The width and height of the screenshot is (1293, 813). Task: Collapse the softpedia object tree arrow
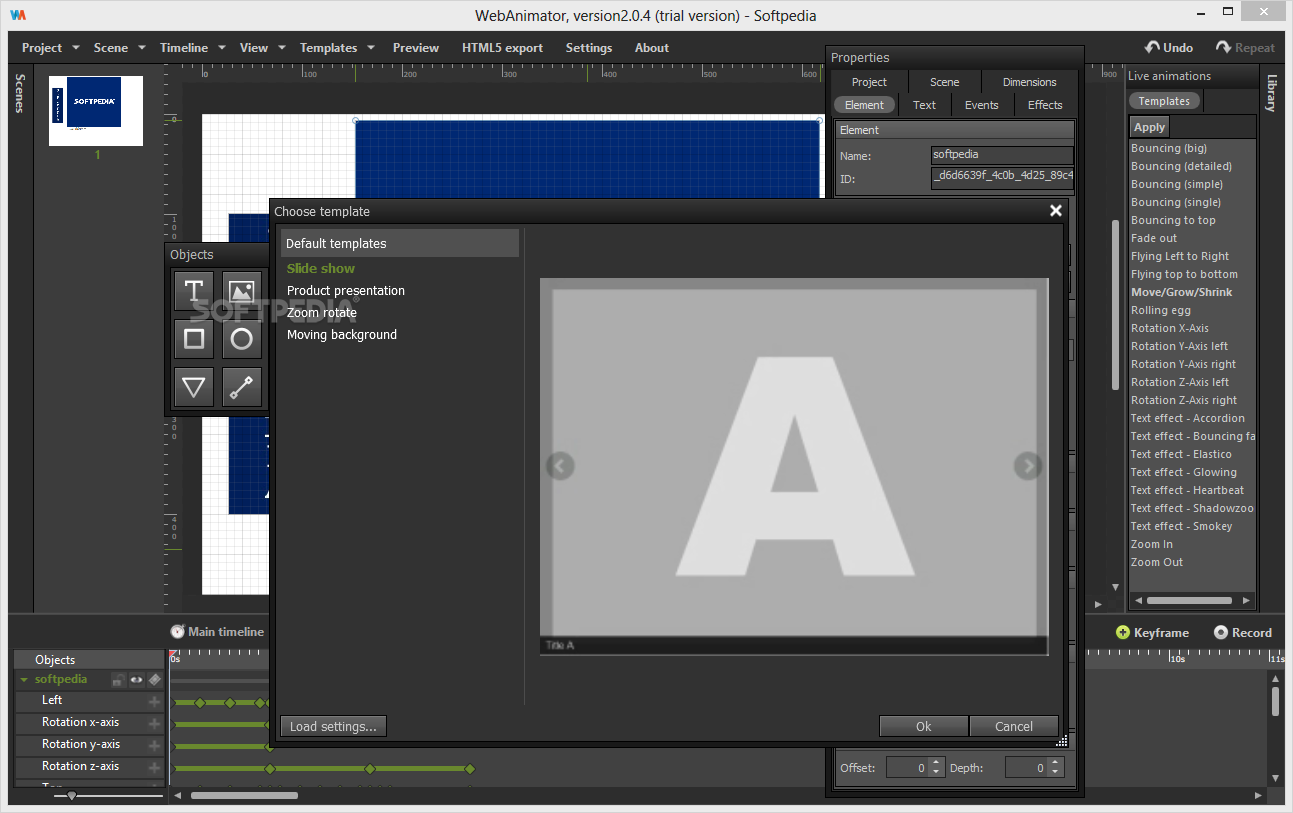tap(24, 680)
